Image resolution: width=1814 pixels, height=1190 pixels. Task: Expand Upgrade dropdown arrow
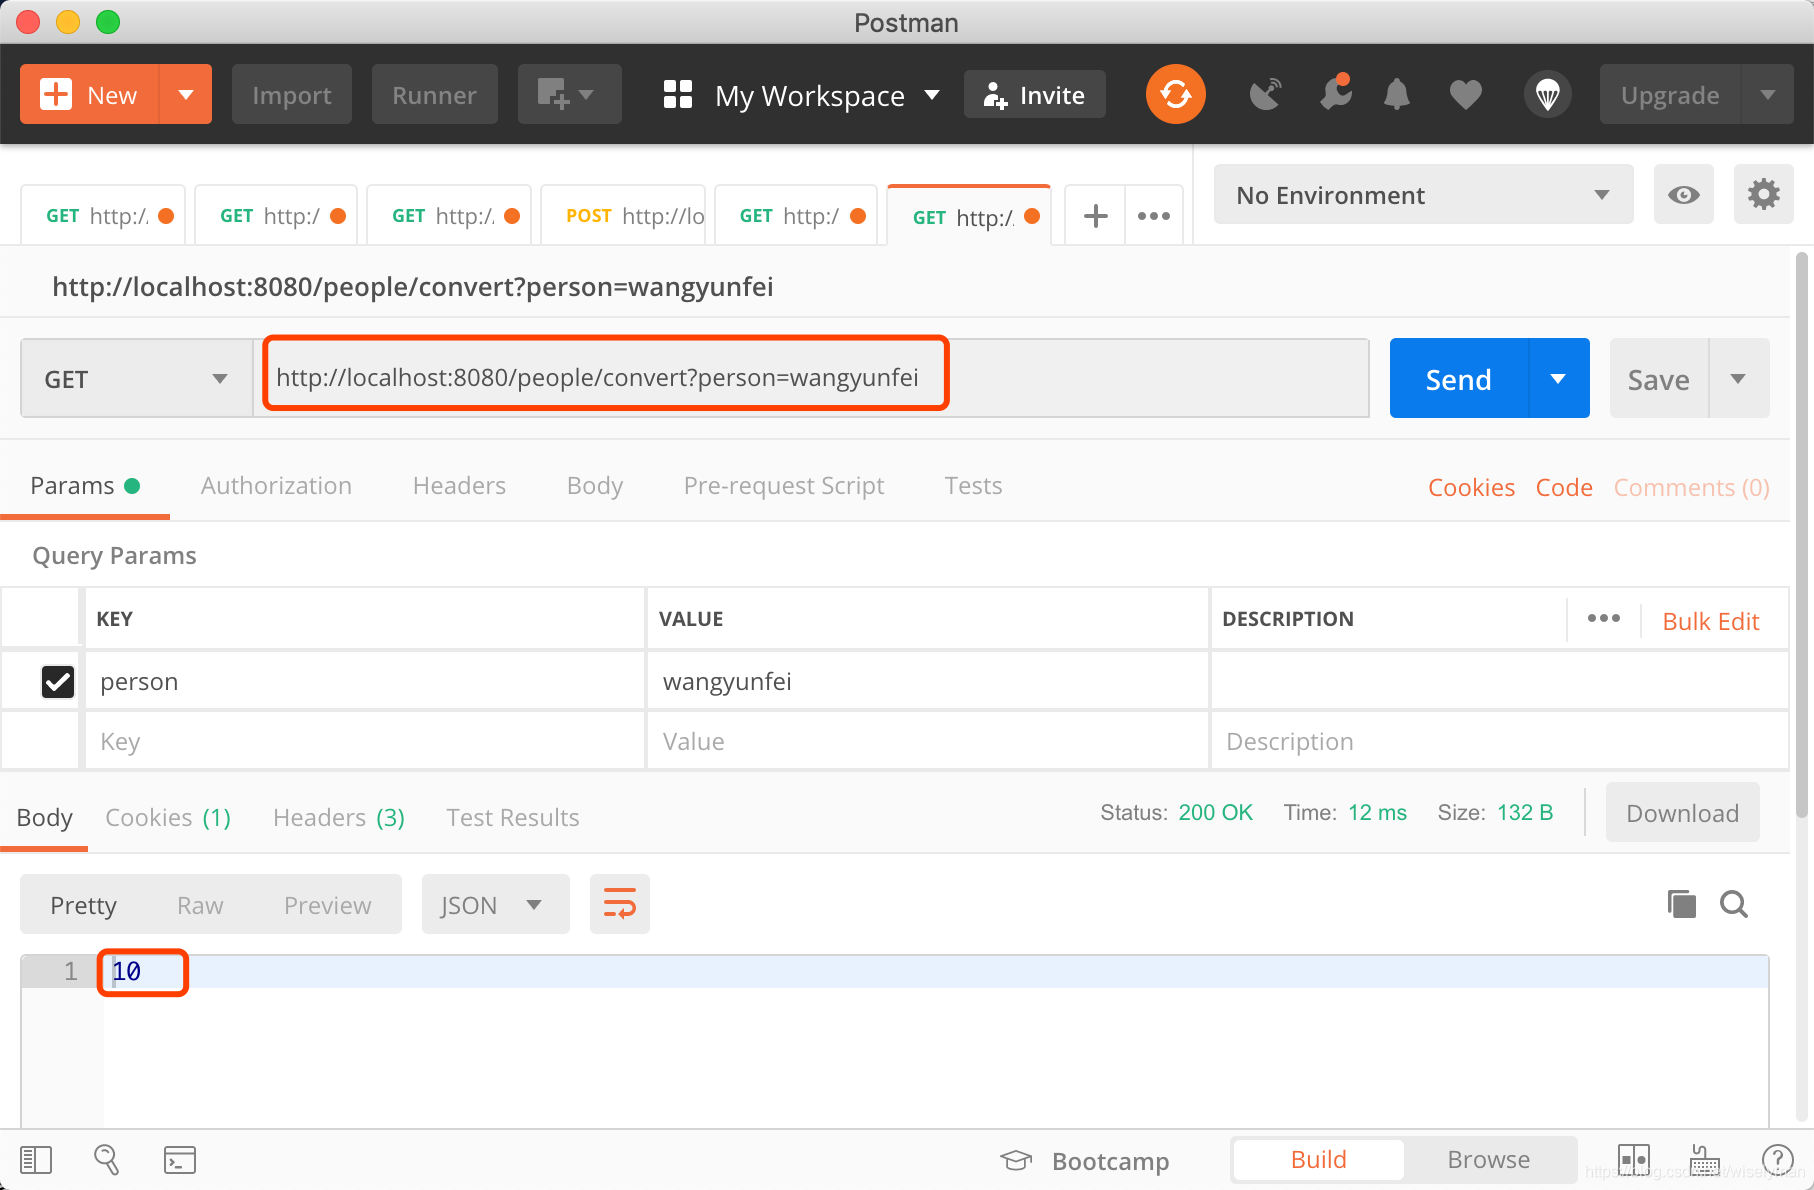[x=1768, y=95]
